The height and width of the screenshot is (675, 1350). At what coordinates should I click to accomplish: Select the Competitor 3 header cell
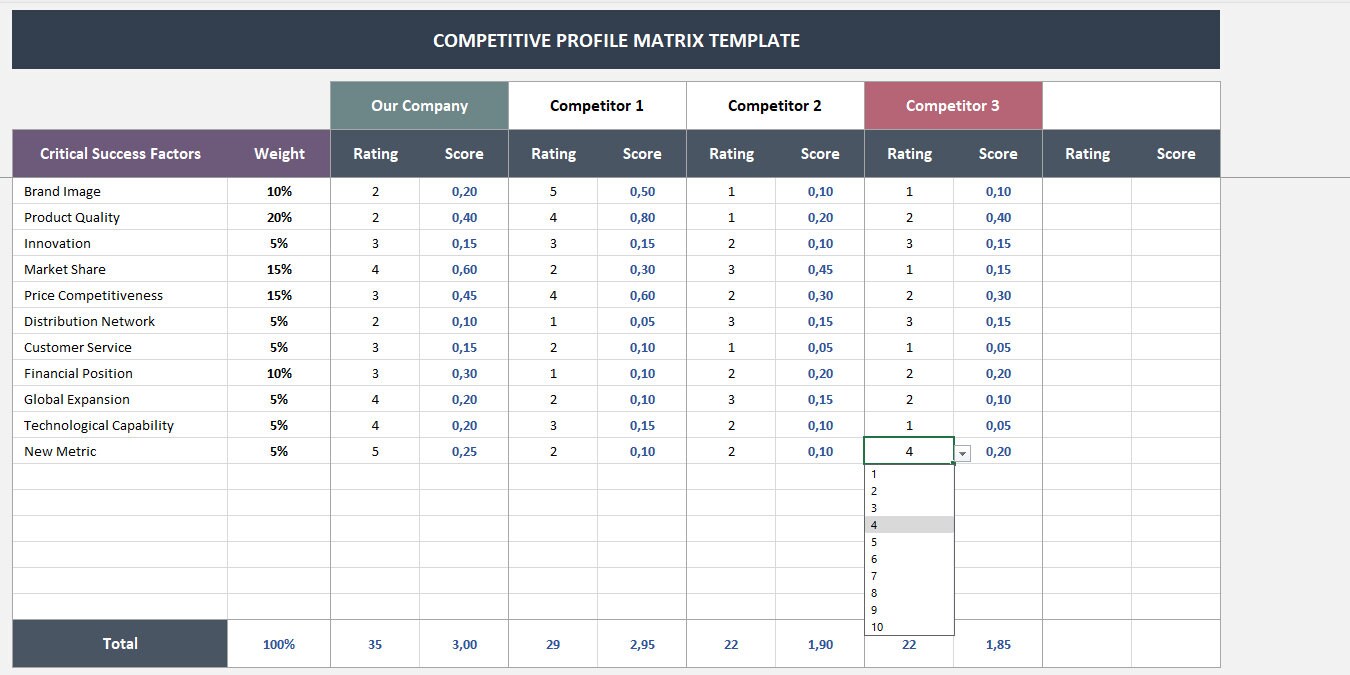[x=952, y=105]
